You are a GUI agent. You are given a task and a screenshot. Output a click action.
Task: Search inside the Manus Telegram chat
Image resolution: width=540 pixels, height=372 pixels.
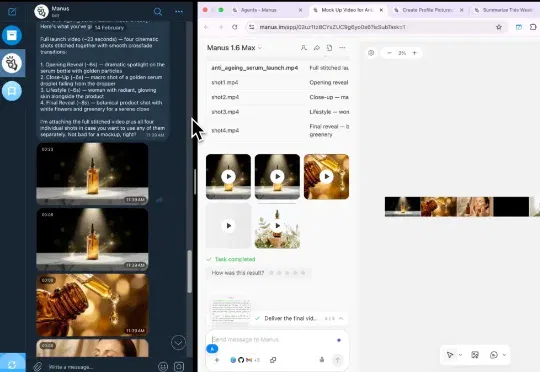158,12
